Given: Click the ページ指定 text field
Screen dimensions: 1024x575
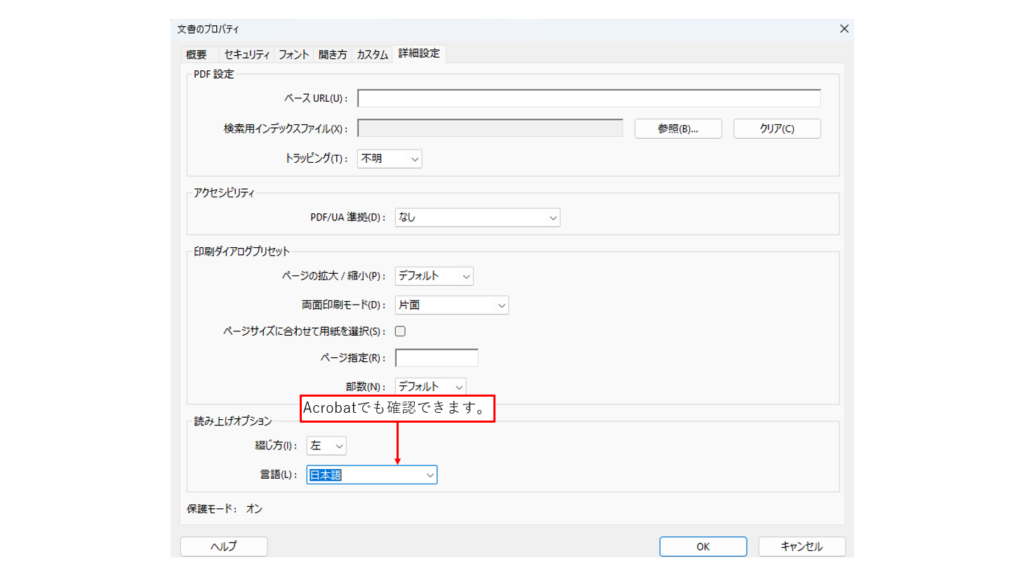Looking at the screenshot, I should 436,358.
